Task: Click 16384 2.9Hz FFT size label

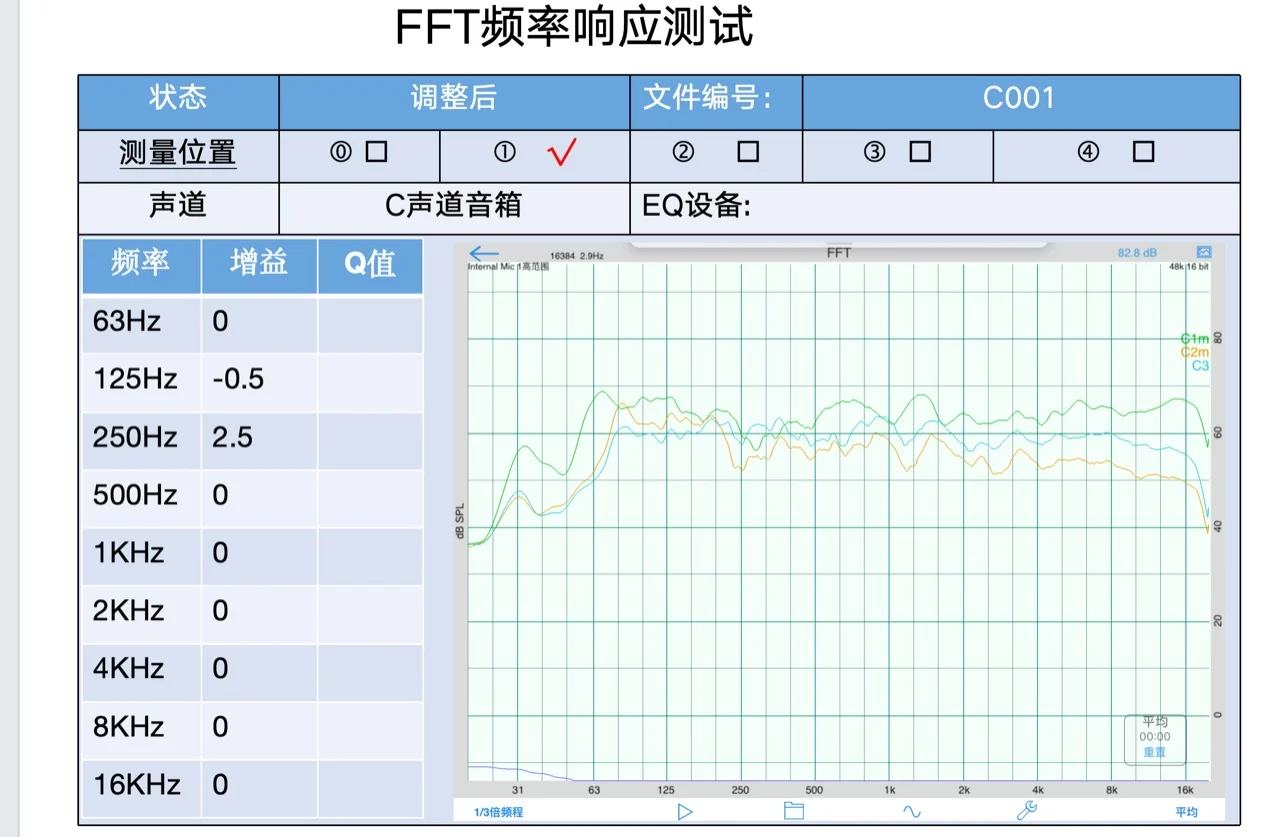Action: 577,256
